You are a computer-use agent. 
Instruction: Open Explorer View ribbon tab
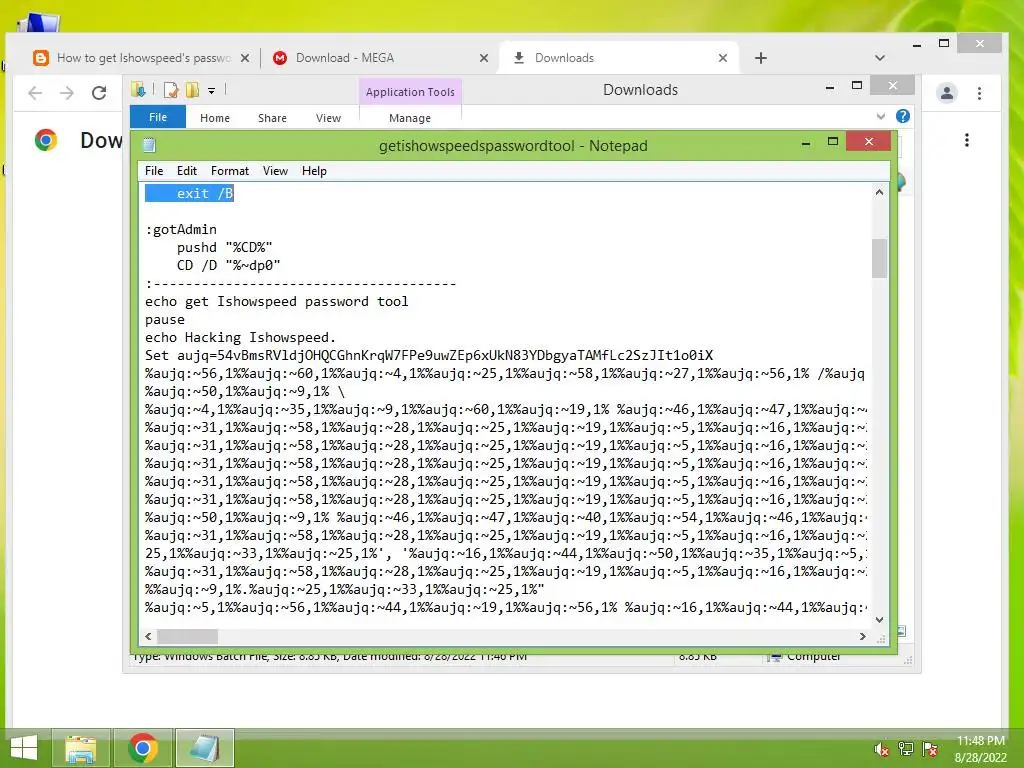(x=328, y=118)
